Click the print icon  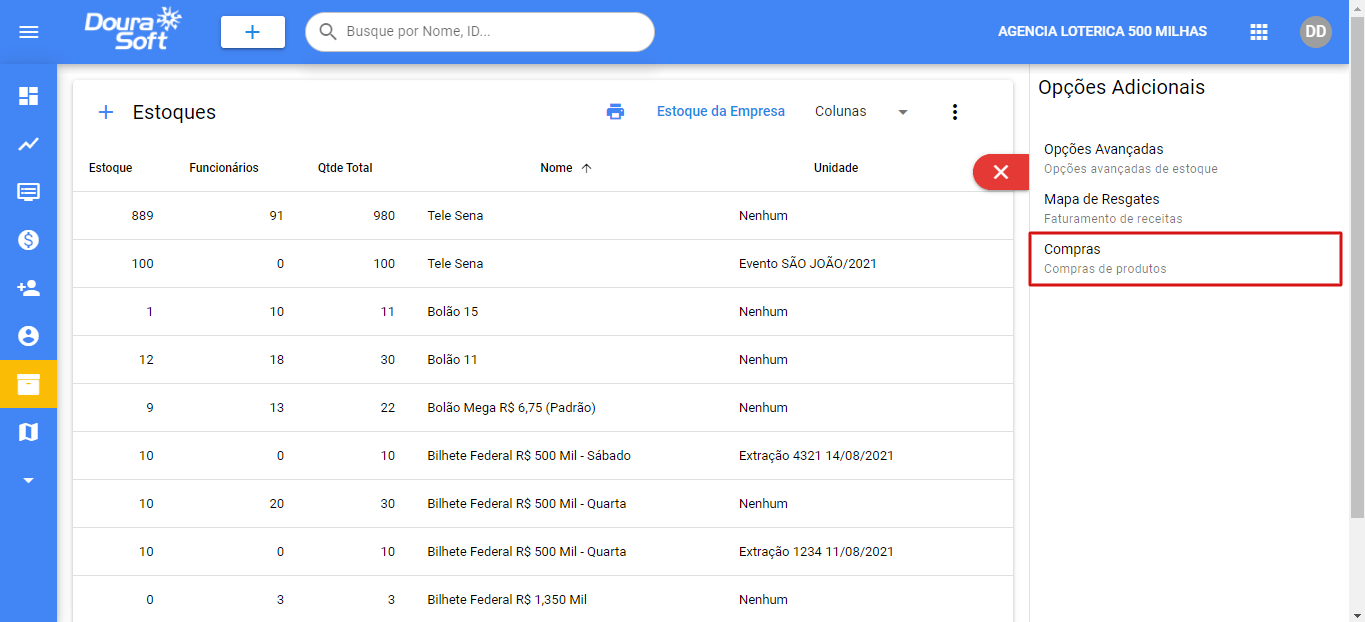[615, 112]
